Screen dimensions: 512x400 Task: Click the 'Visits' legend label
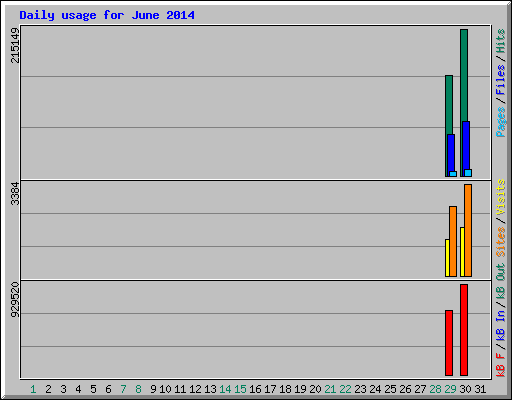pyautogui.click(x=500, y=197)
